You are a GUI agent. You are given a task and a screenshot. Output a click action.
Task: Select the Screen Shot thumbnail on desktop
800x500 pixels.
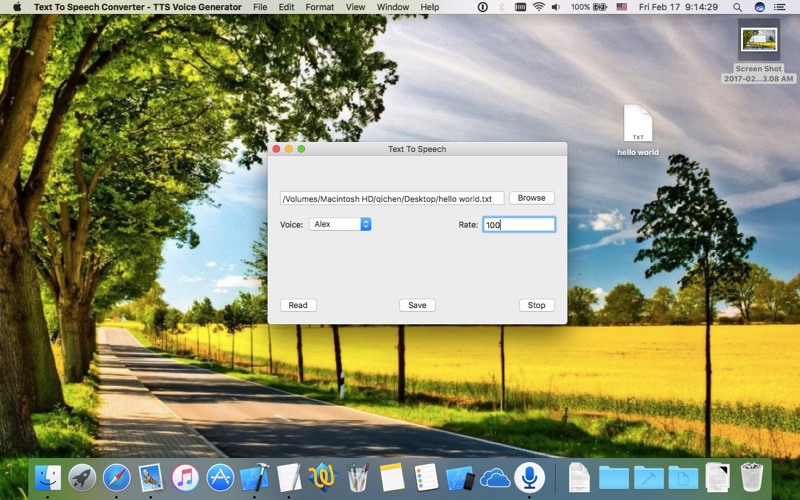click(759, 41)
